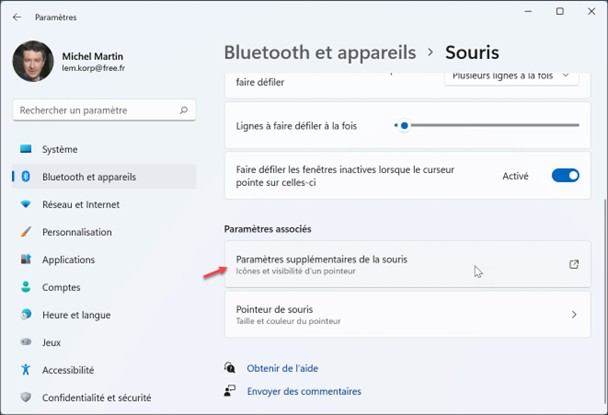Click the Personnalisation paintbrush icon
This screenshot has width=608, height=415.
pos(26,232)
